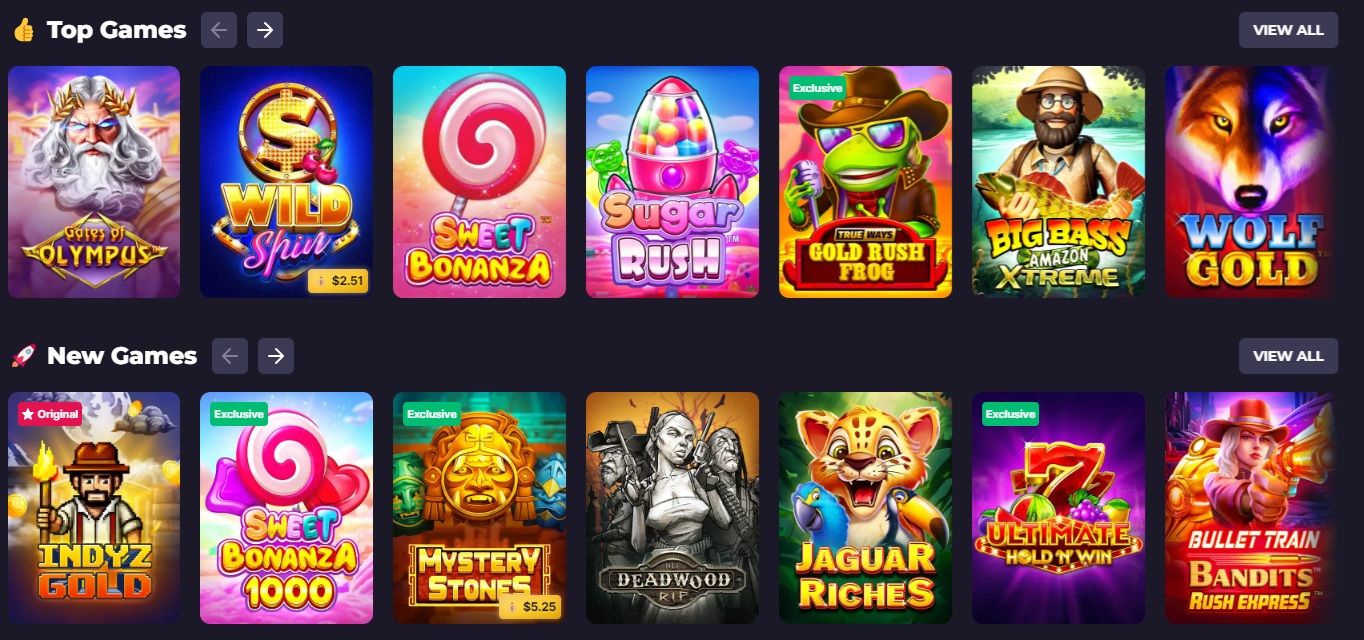1364x640 pixels.
Task: Click the Original badge on Indyz Gold
Action: (50, 414)
